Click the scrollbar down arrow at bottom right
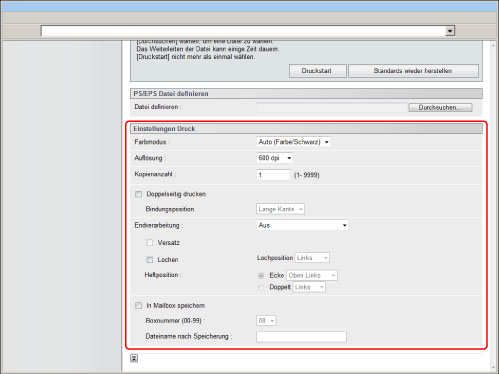Image resolution: width=499 pixels, height=374 pixels. point(494,368)
